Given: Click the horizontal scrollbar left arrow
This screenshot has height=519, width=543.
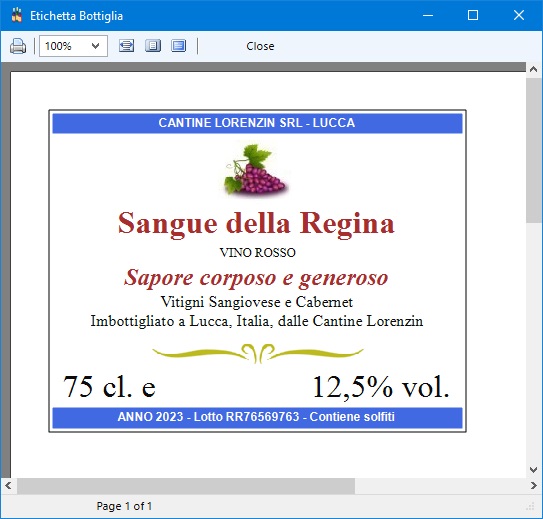Looking at the screenshot, I should 8,486.
